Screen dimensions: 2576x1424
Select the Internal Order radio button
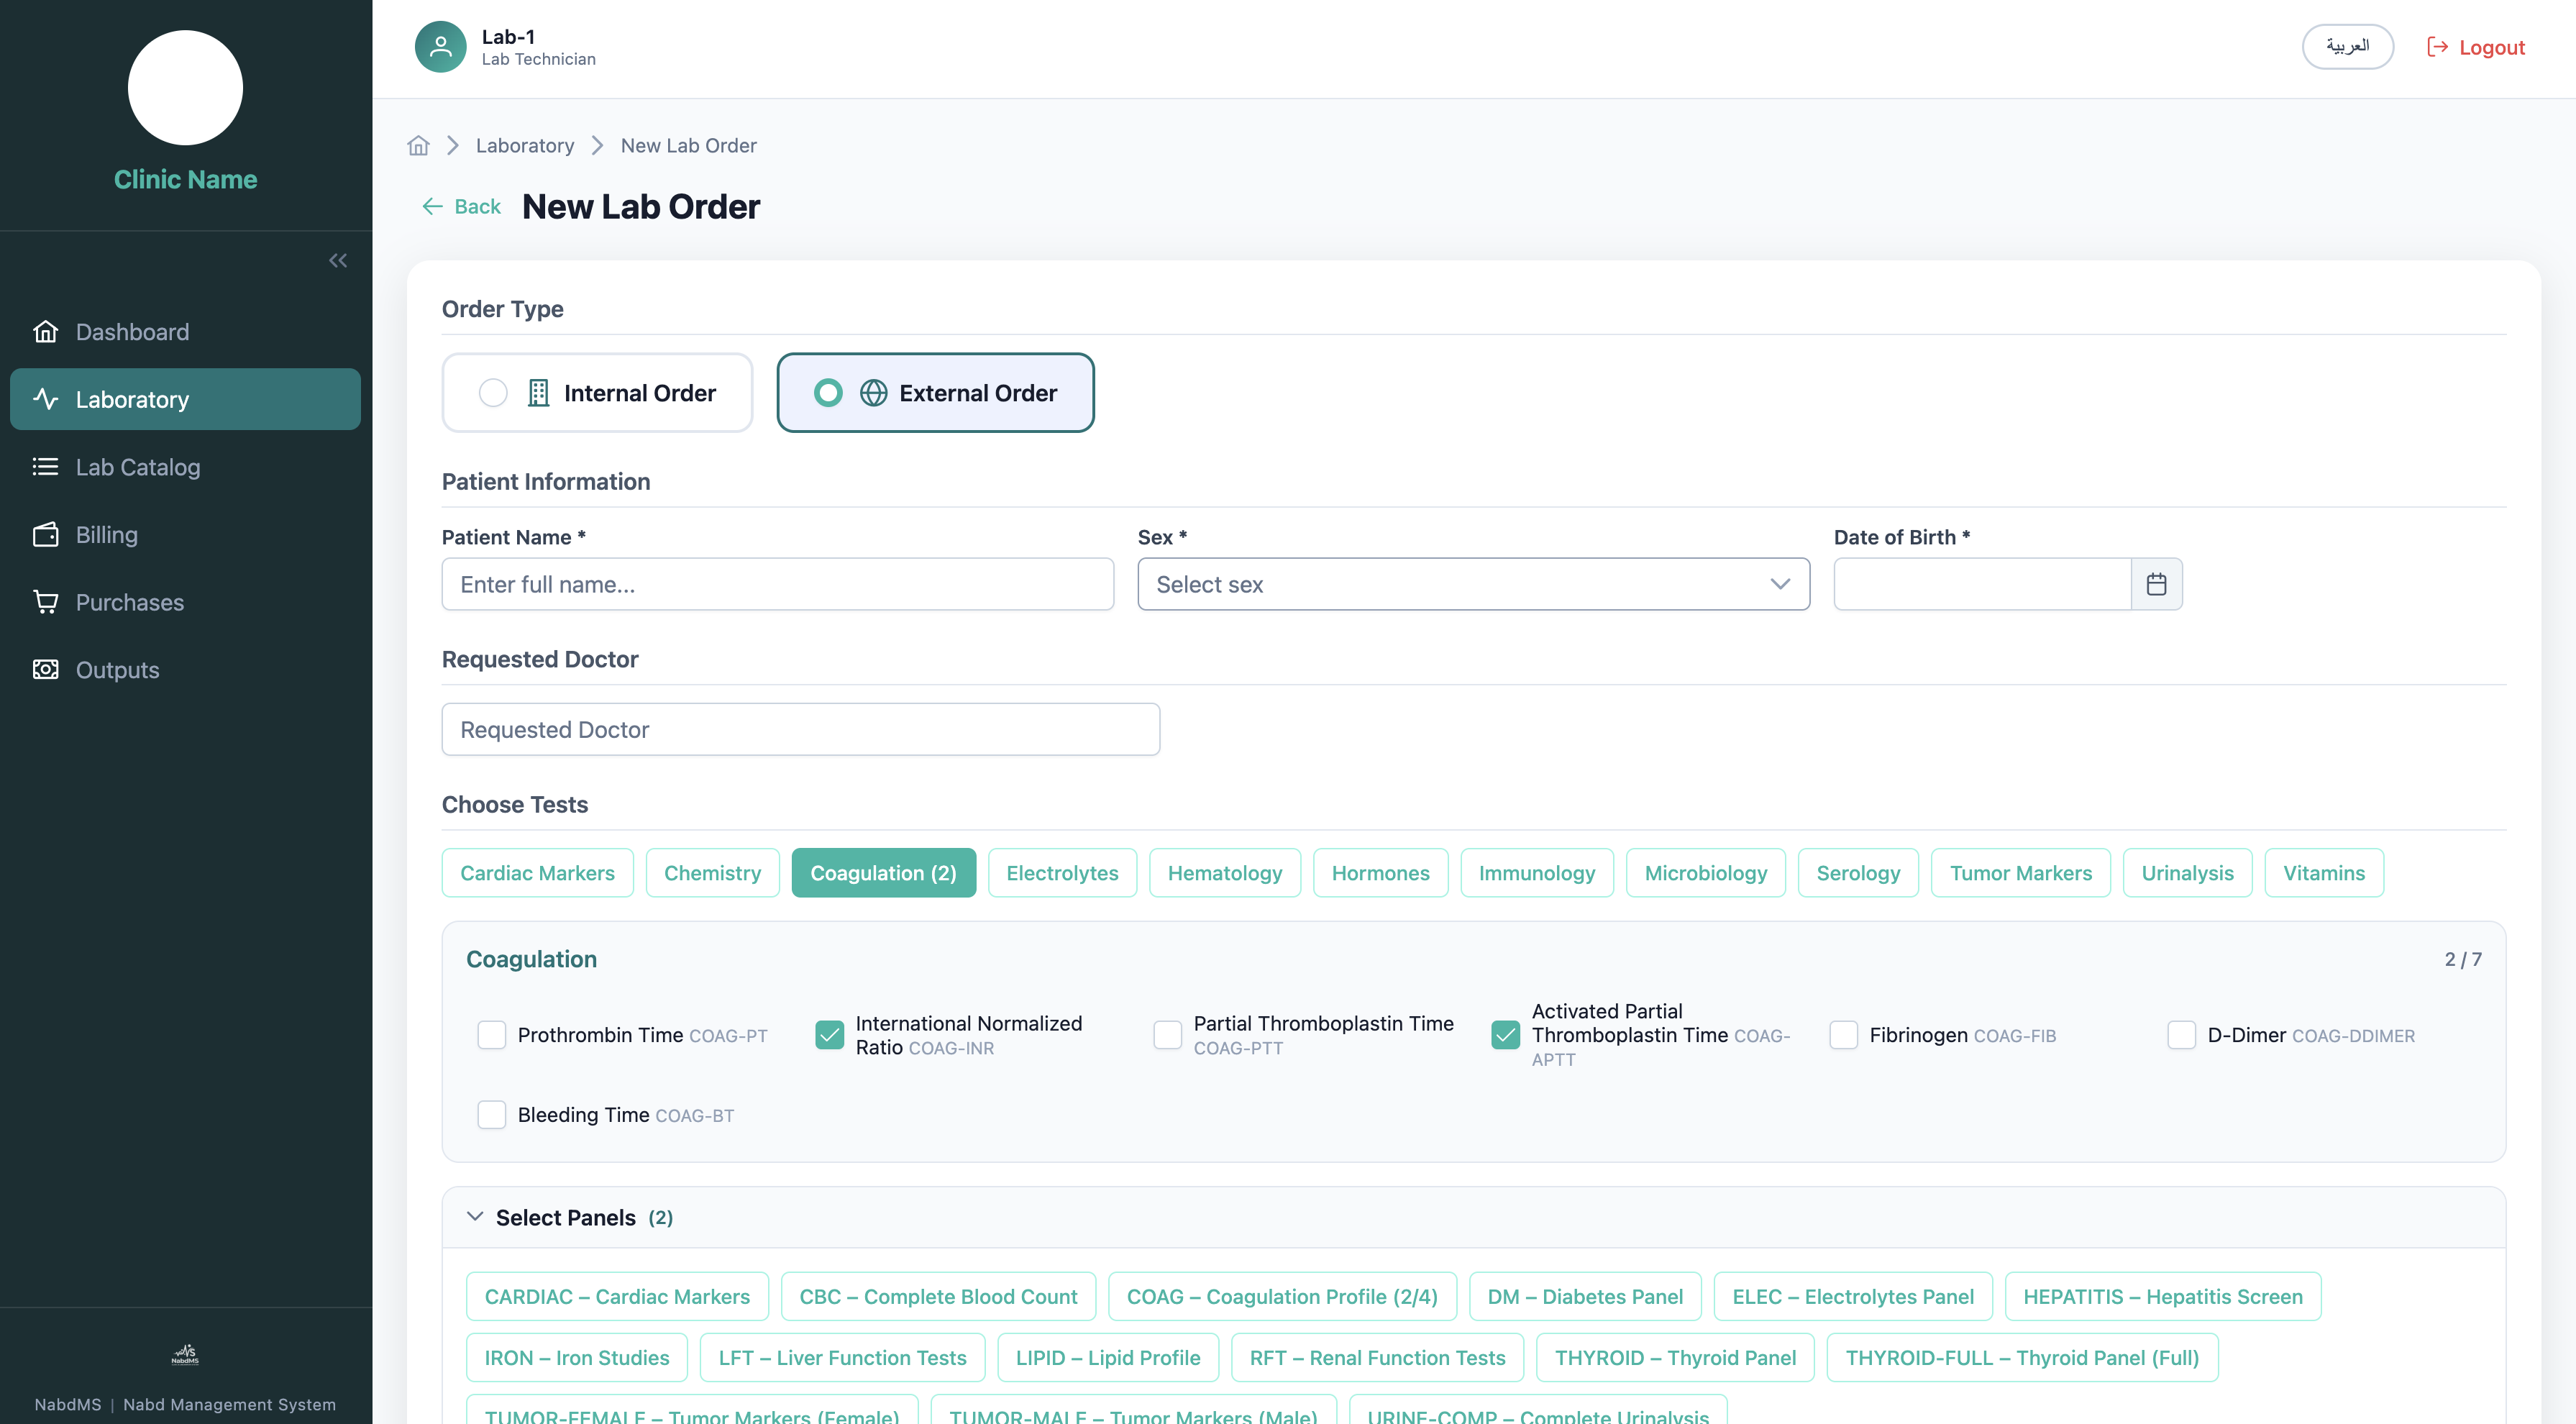point(493,393)
